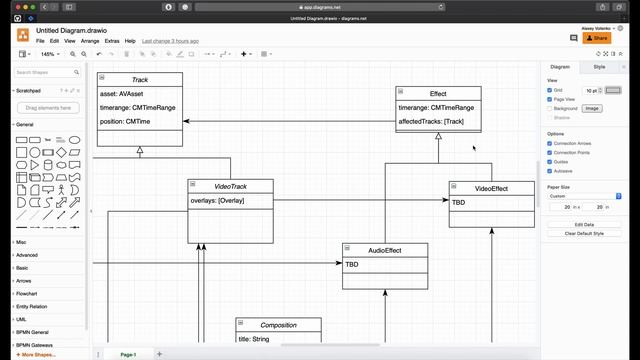Click the shadow toggle toolbar icon
Screen dimensions: 640x360
[191, 54]
